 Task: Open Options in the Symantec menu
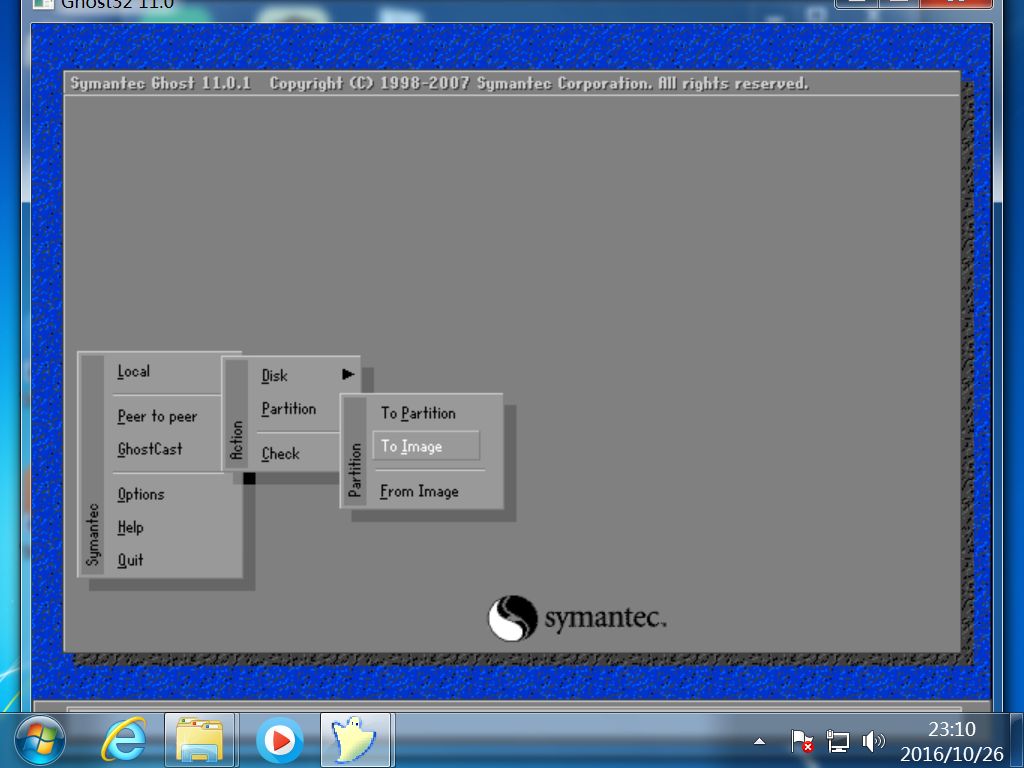pos(140,494)
